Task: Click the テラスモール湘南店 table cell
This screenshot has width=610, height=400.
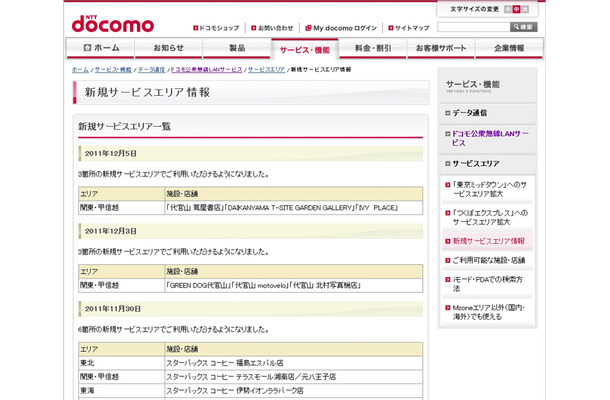Action: (293, 377)
